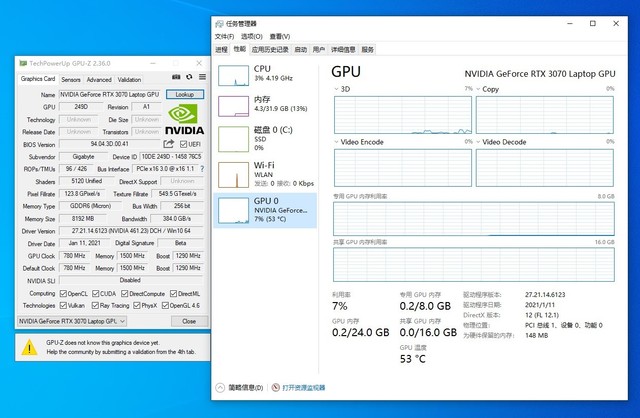
Task: Open the GPU-Z Validation tab
Action: point(129,80)
